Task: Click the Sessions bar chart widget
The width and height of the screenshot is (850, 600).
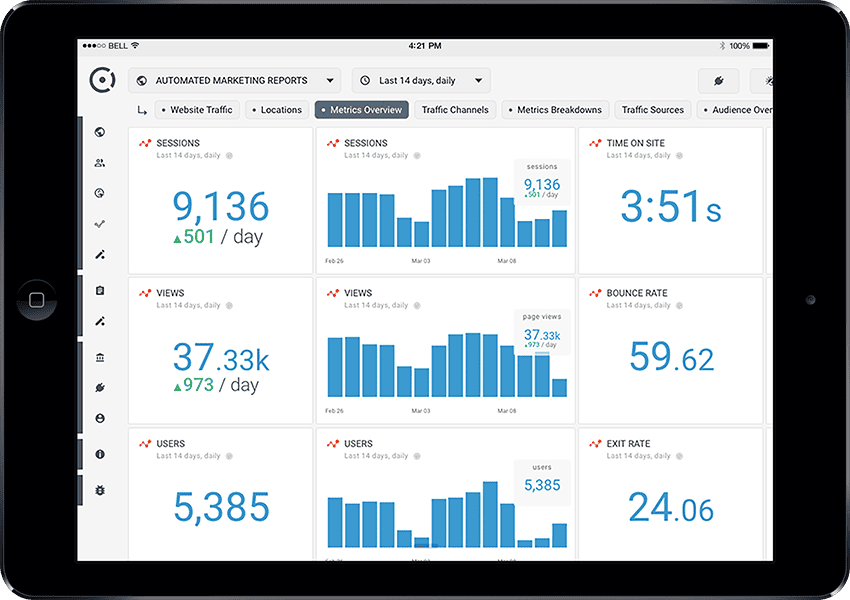Action: tap(446, 205)
